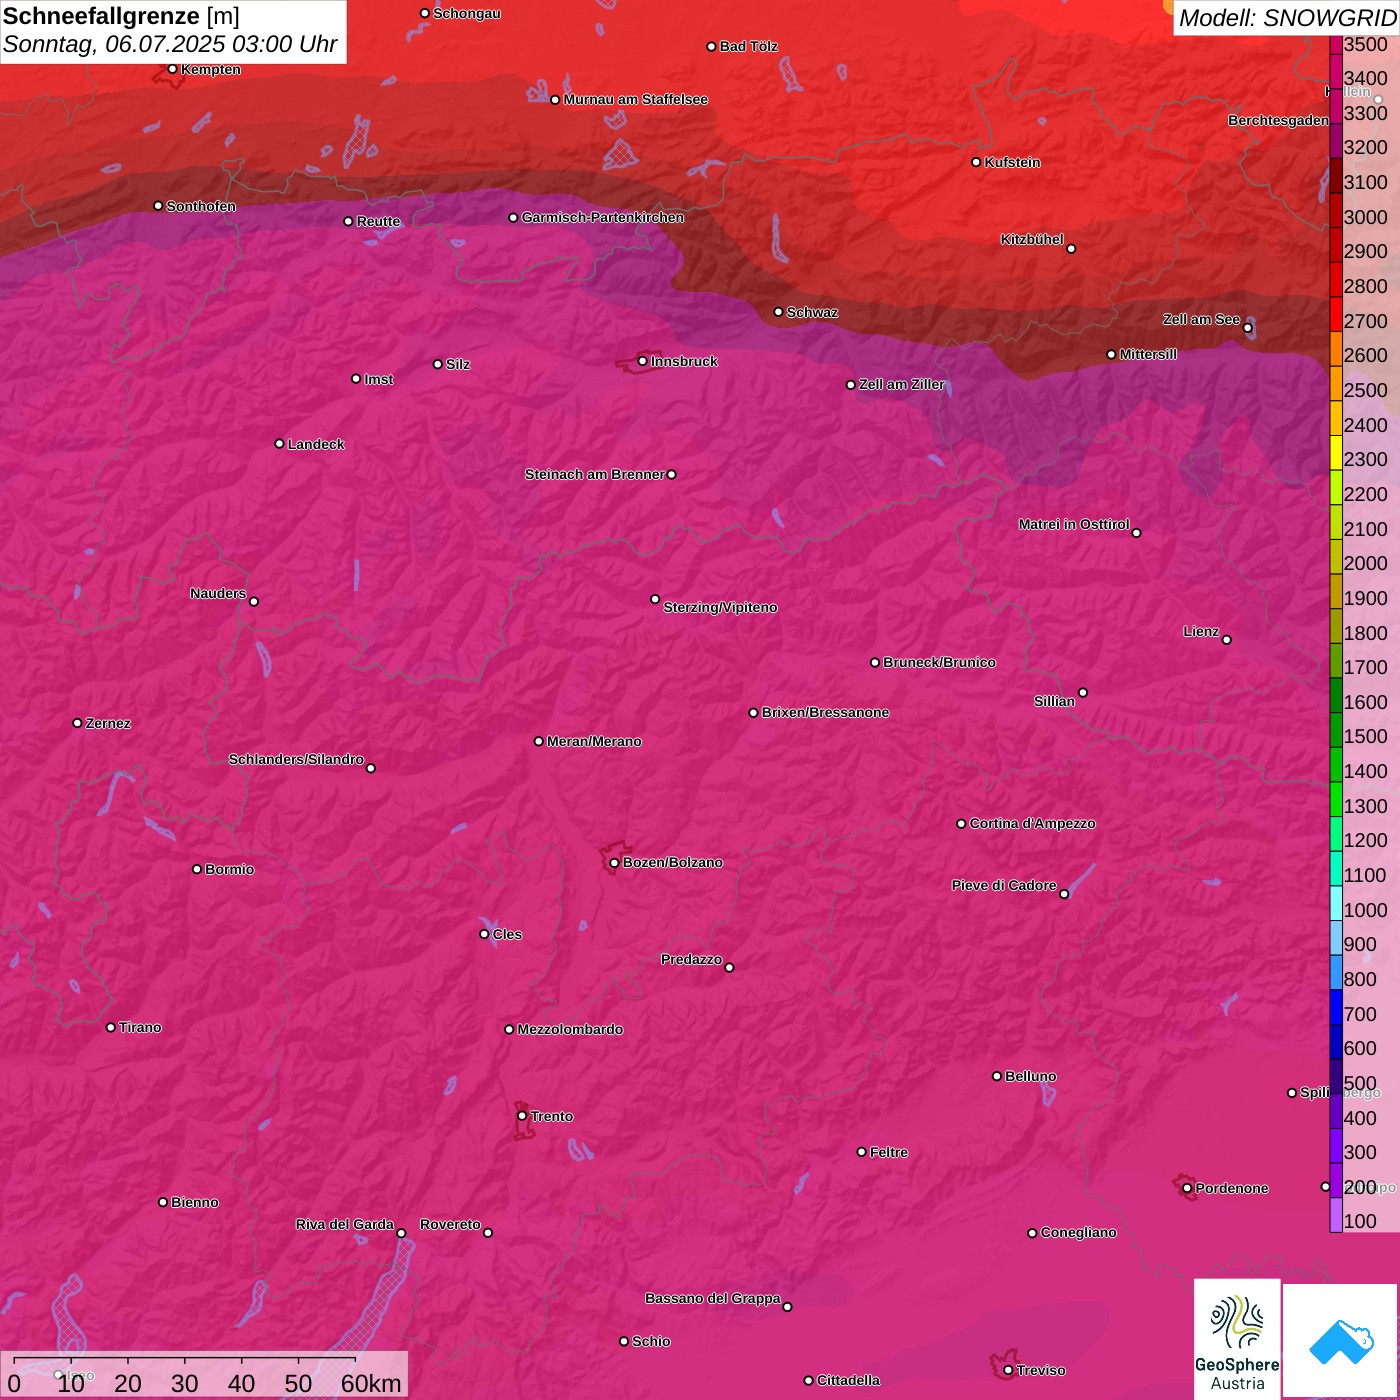Click the Brixen/Bressanone label

point(825,713)
